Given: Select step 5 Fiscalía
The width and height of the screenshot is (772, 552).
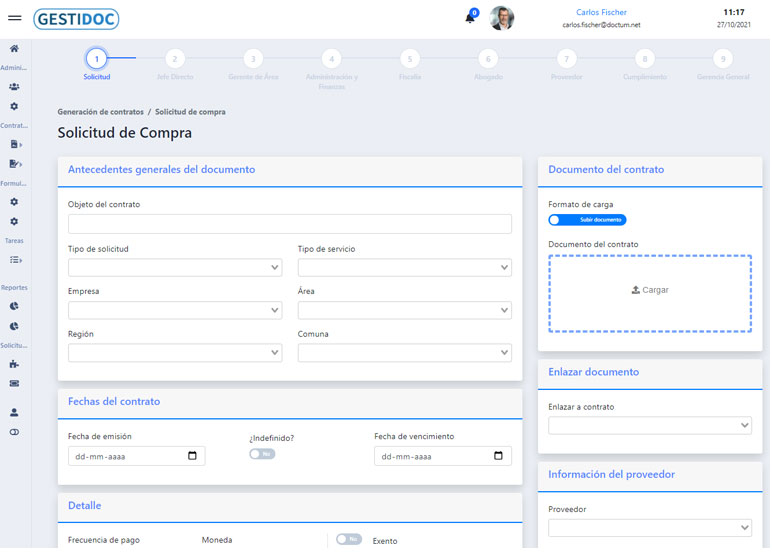Looking at the screenshot, I should click(x=410, y=59).
